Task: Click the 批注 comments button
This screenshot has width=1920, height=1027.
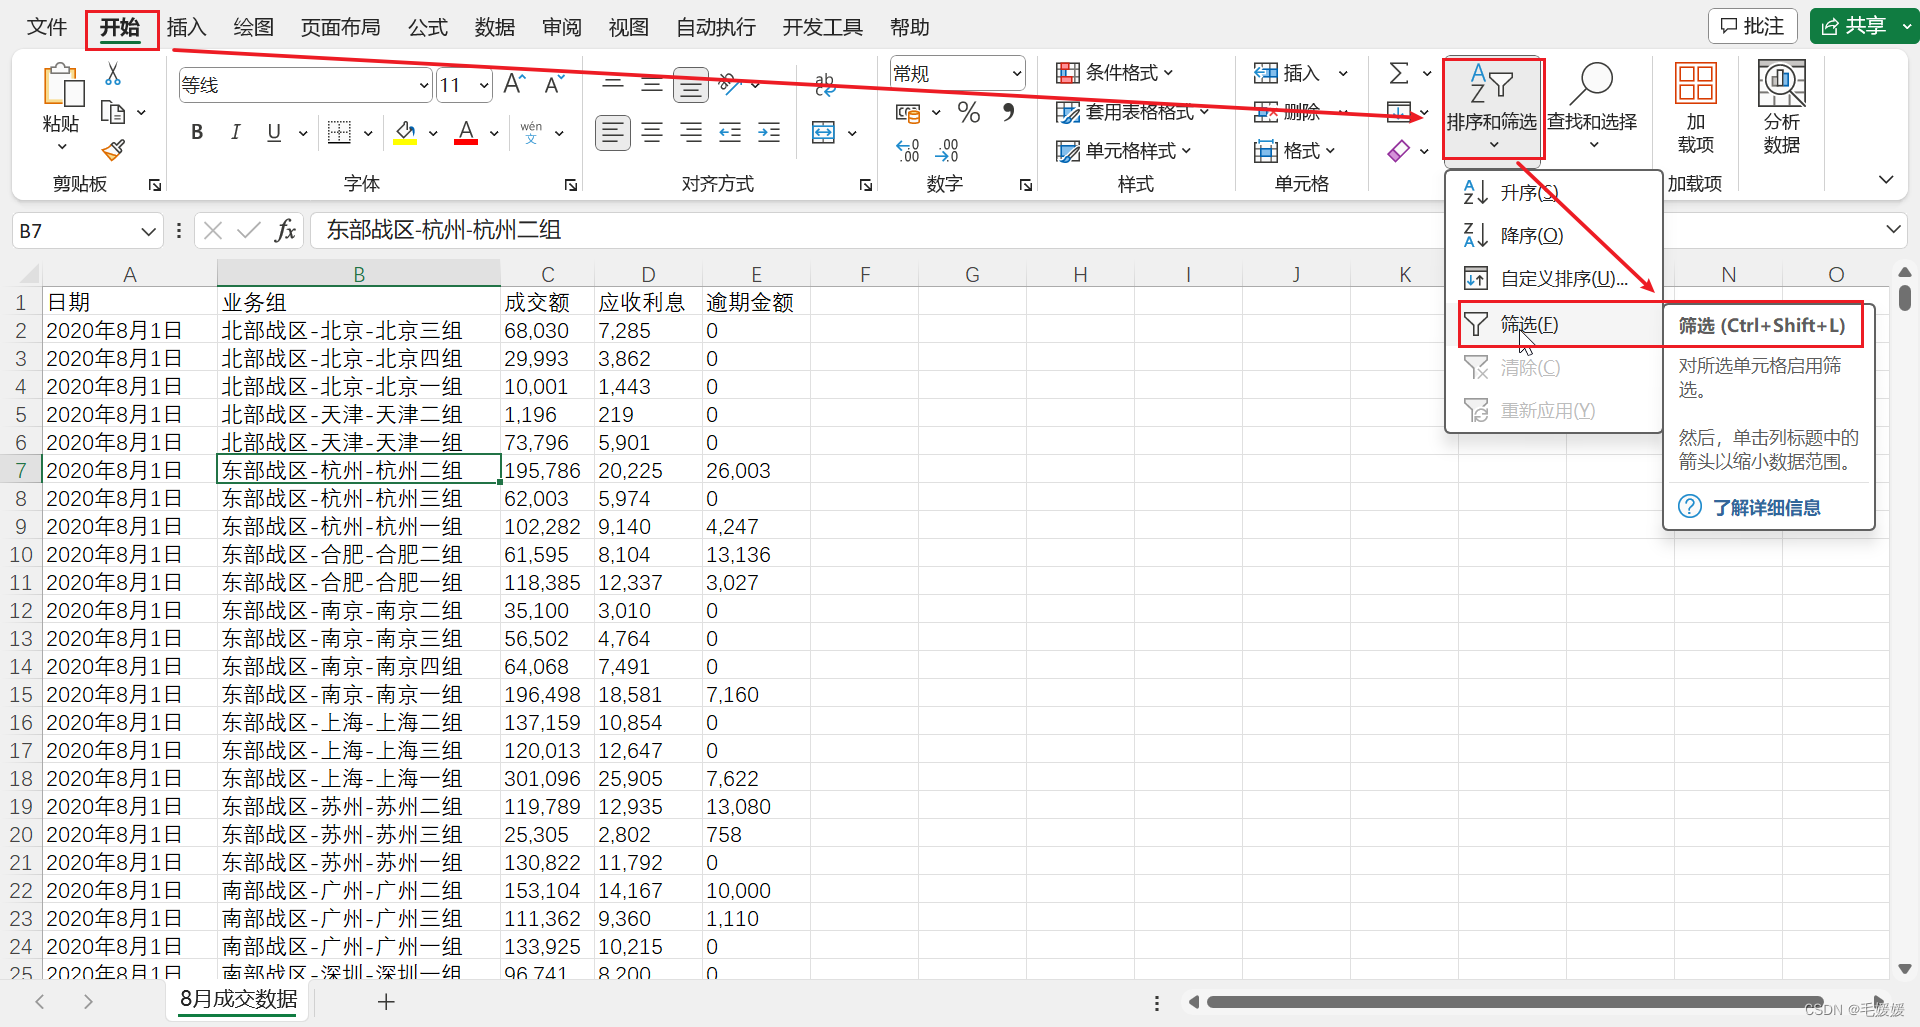Action: (1752, 26)
